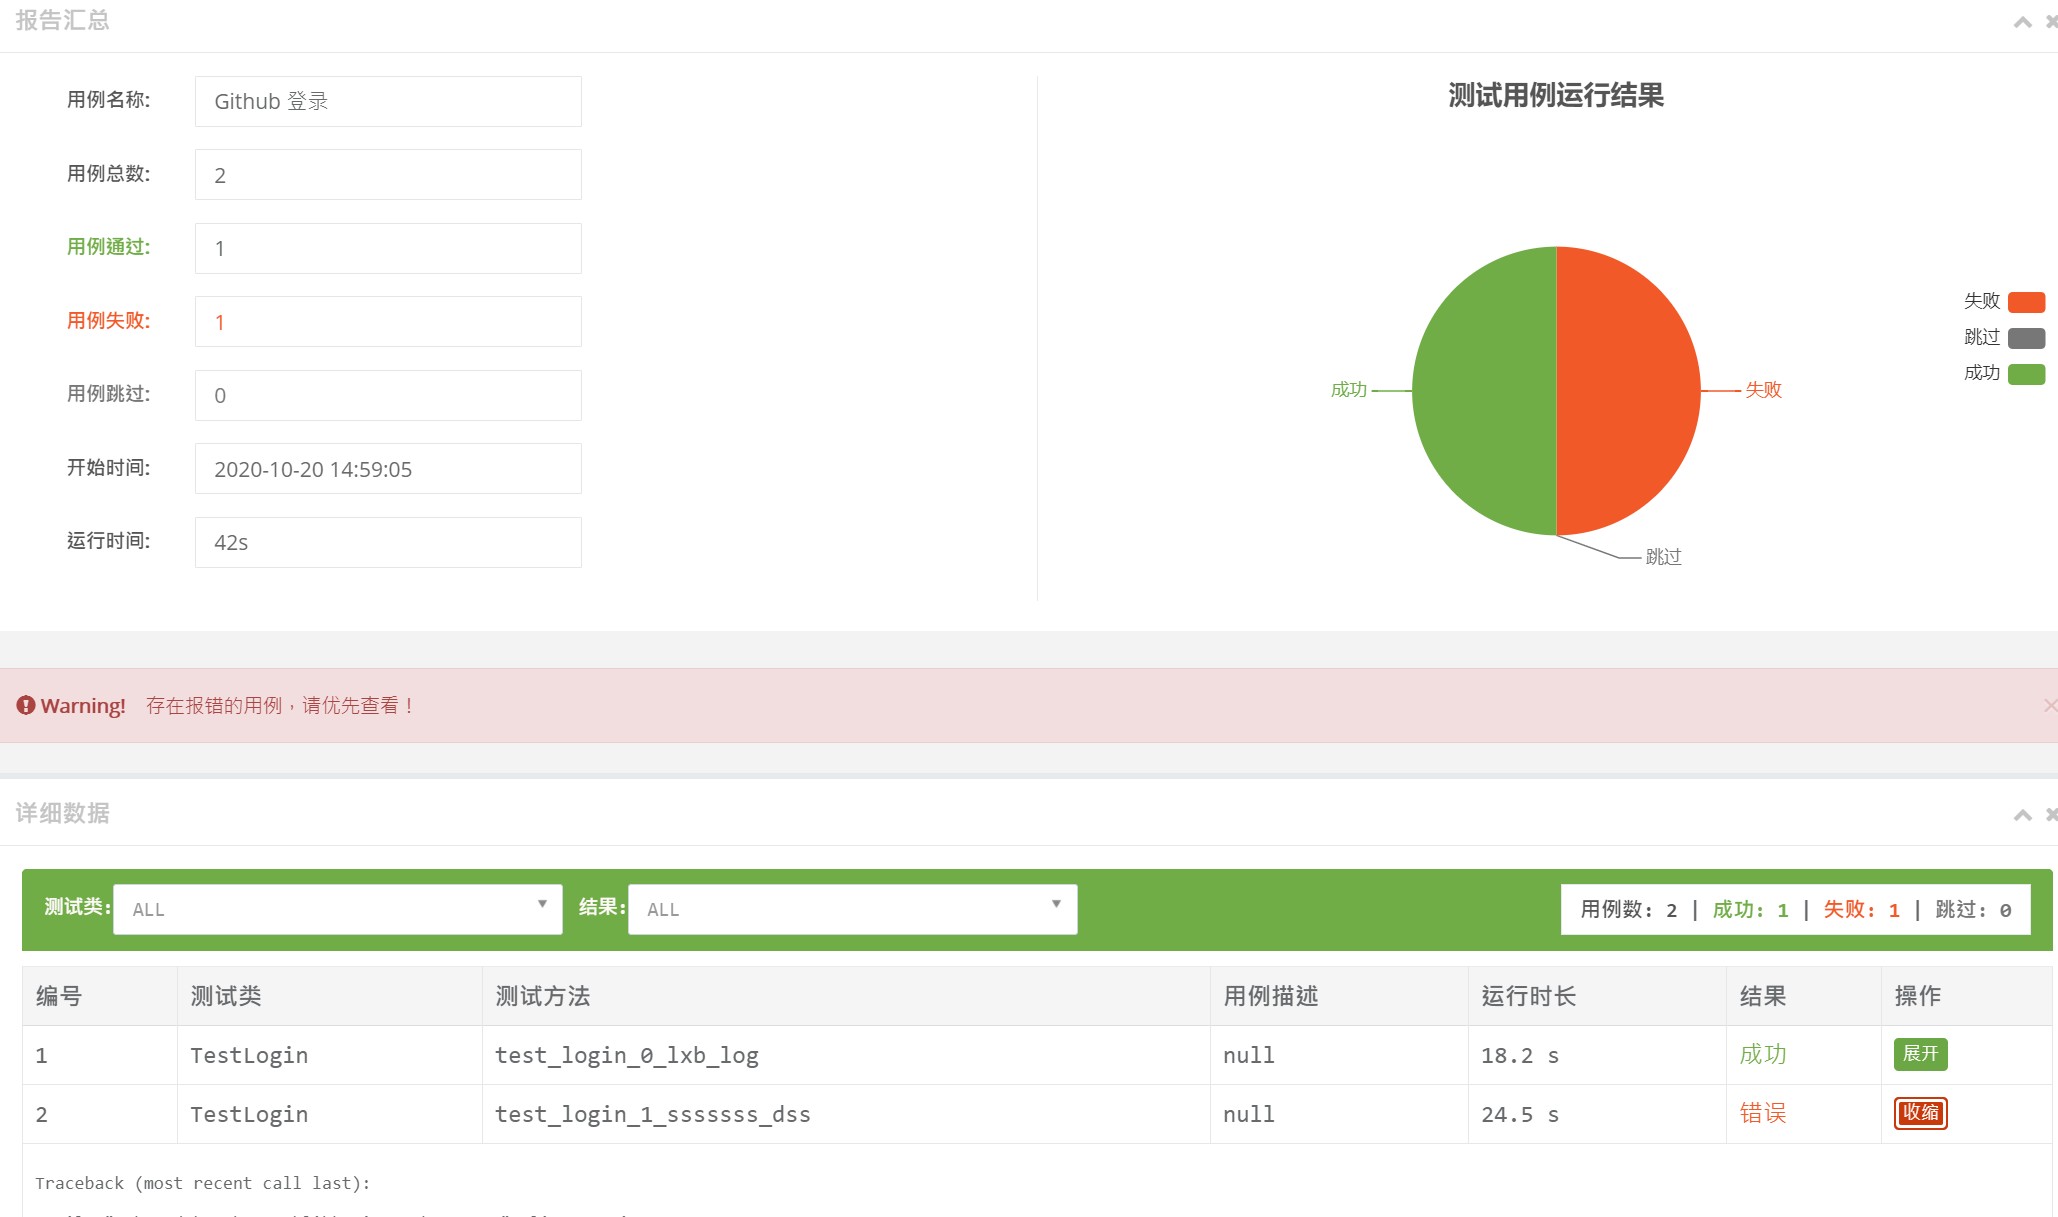Click the 错误 result in row 2
The image size is (2058, 1217).
coord(1763,1113)
